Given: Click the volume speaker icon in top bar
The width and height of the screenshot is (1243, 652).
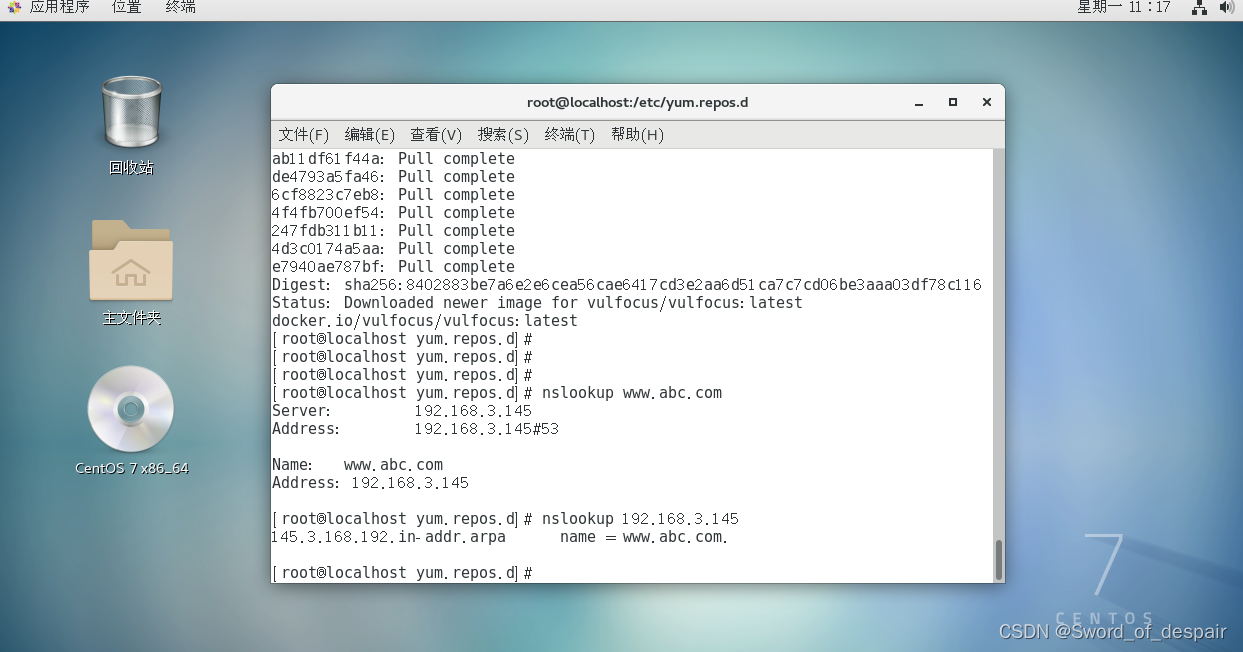Looking at the screenshot, I should (x=1227, y=8).
